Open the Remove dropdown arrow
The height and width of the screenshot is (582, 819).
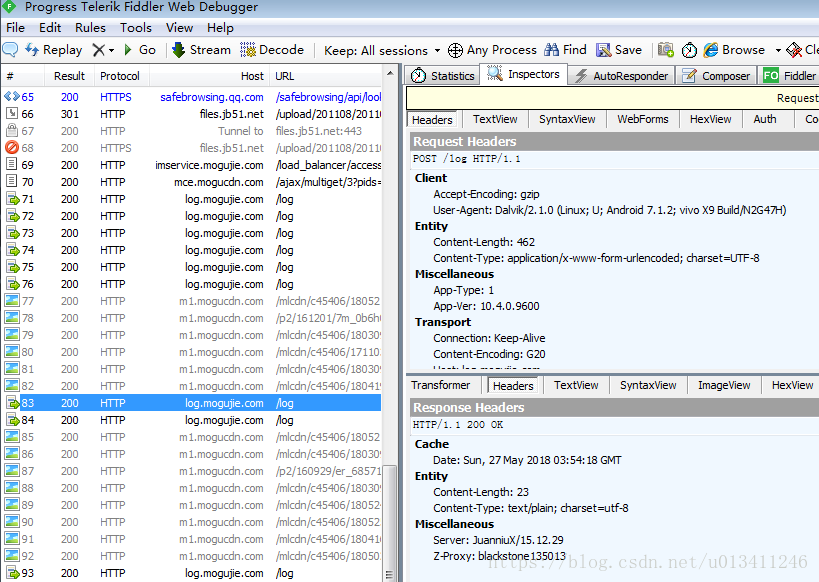pos(111,51)
